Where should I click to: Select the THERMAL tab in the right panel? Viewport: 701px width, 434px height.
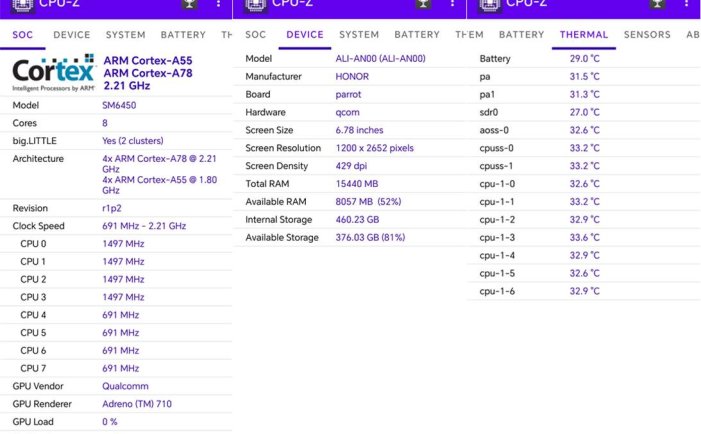click(x=583, y=34)
